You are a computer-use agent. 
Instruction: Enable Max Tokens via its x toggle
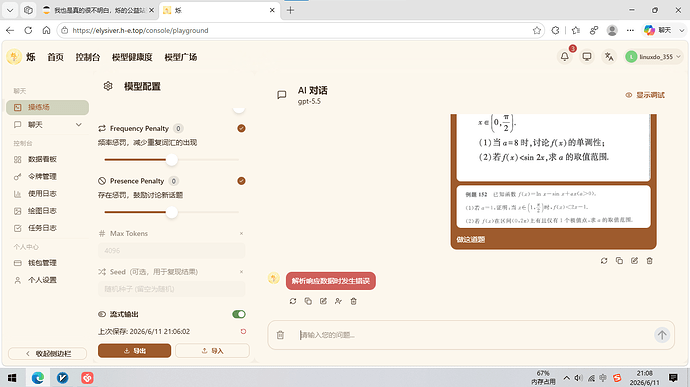tap(241, 234)
